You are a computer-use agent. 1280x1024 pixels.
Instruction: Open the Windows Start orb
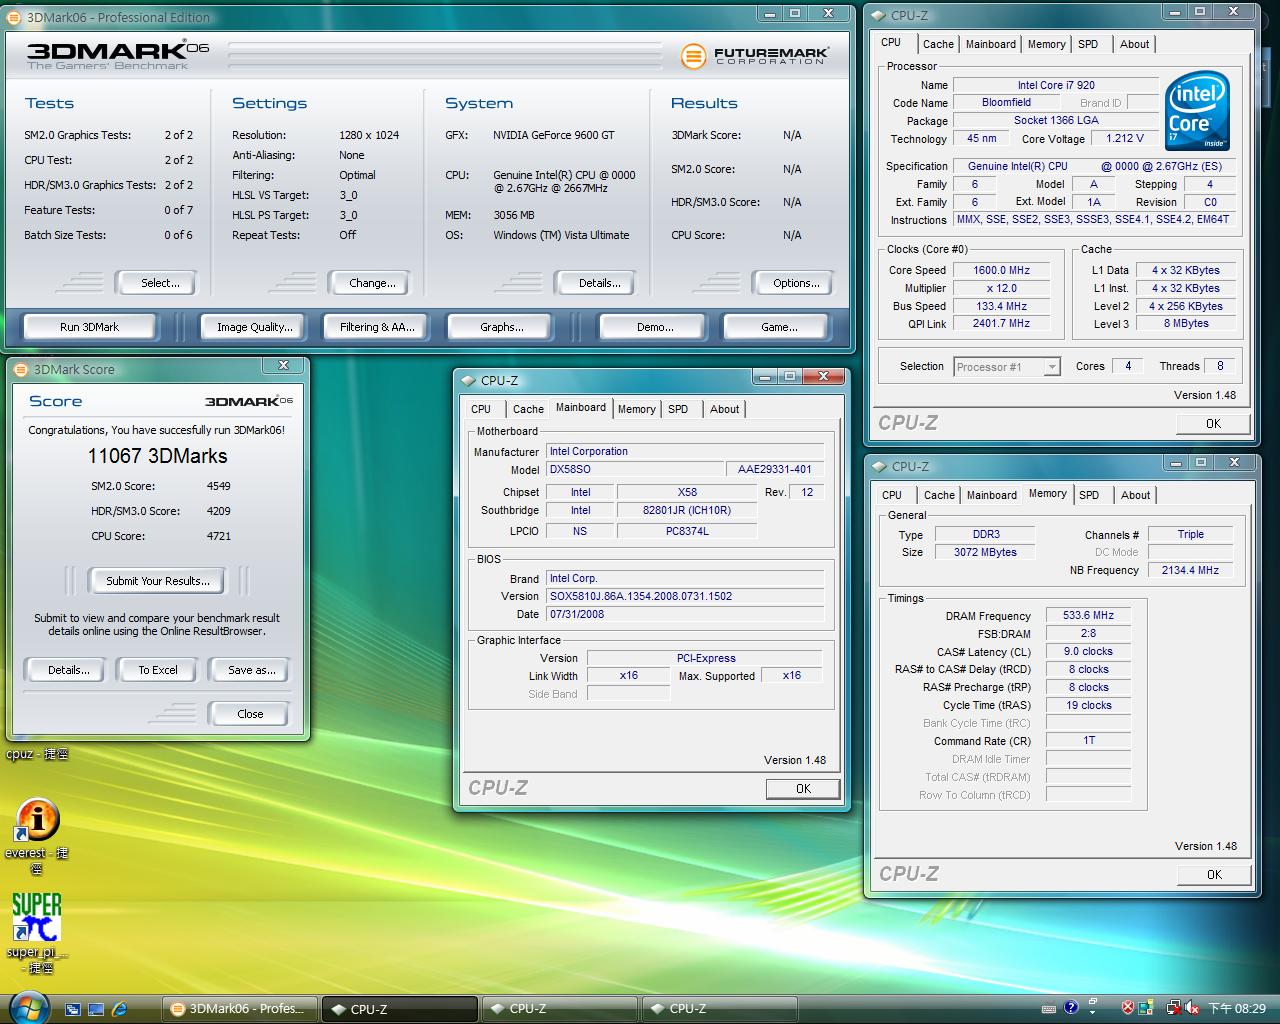[x=27, y=1007]
